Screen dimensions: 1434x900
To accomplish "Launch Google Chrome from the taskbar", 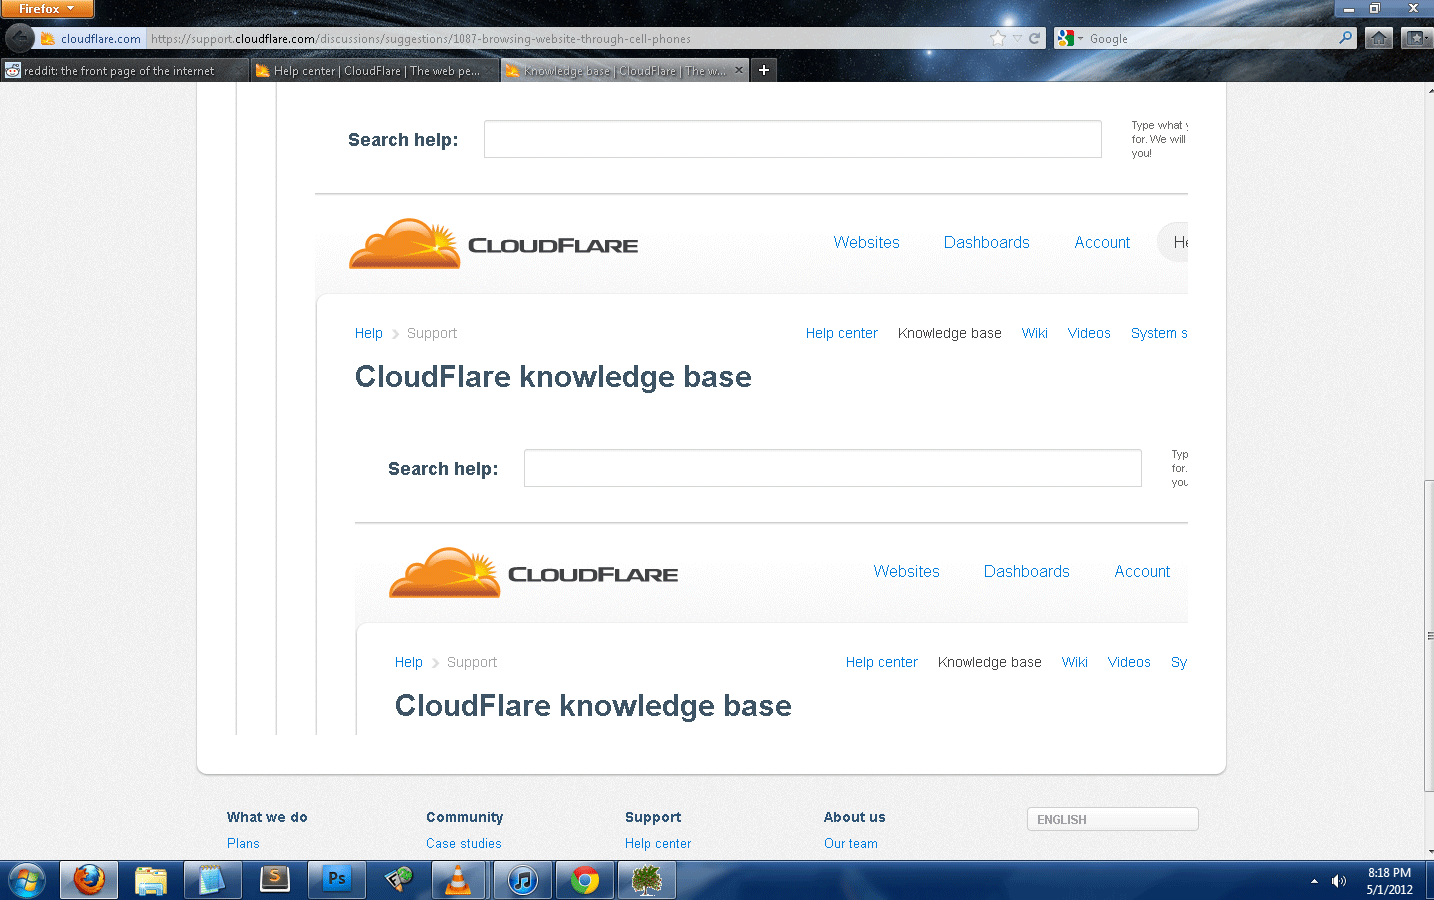I will pos(584,880).
